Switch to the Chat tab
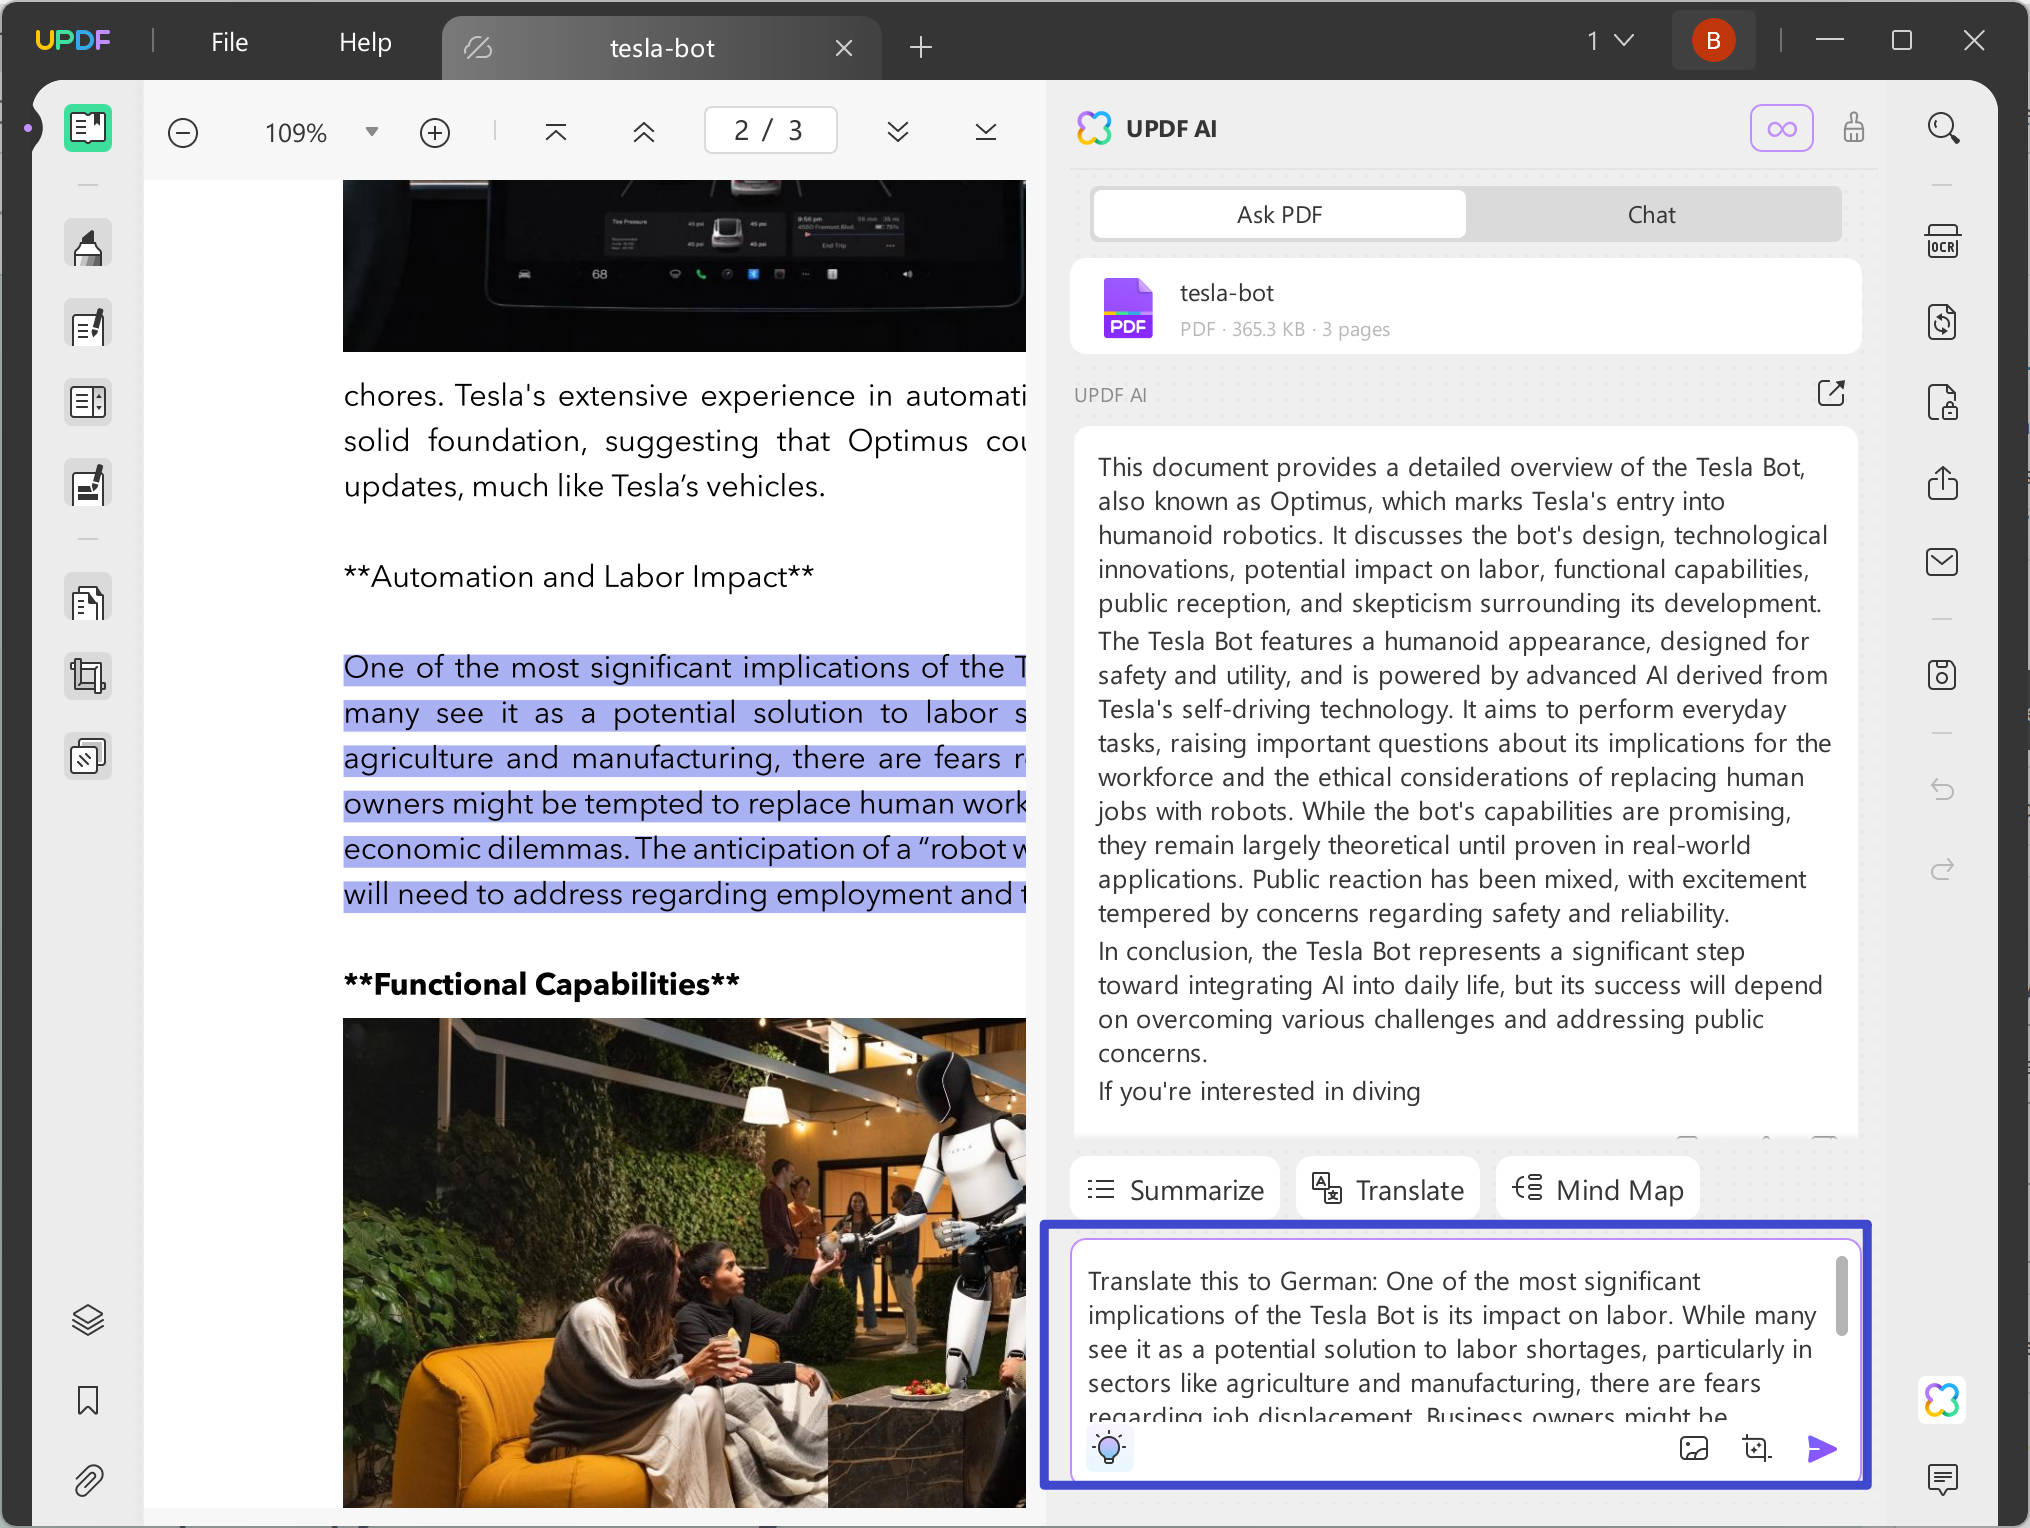2030x1528 pixels. (x=1652, y=214)
